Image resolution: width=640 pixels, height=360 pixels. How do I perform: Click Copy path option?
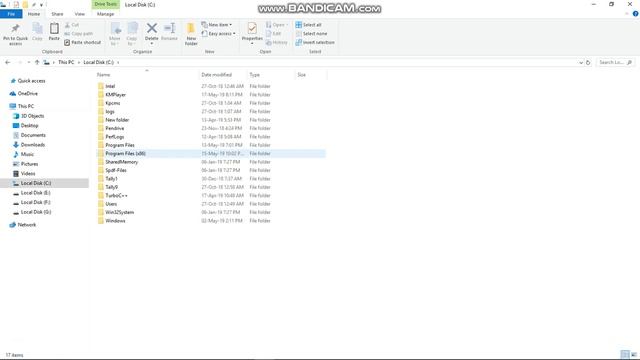tap(79, 33)
